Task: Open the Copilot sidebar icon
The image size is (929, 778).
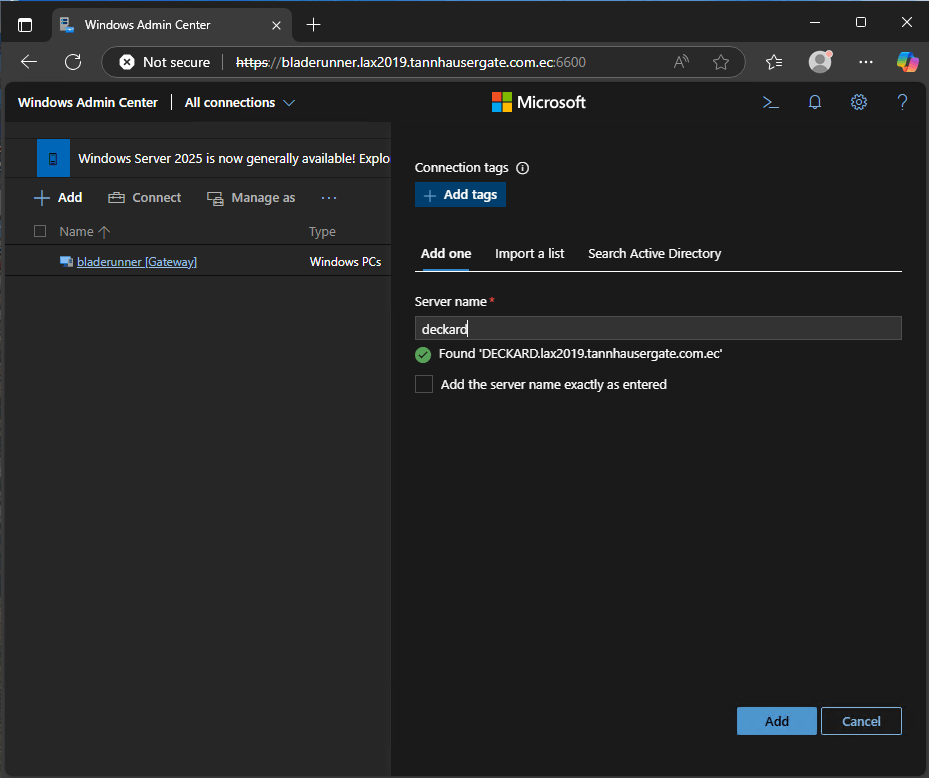Action: click(x=907, y=62)
